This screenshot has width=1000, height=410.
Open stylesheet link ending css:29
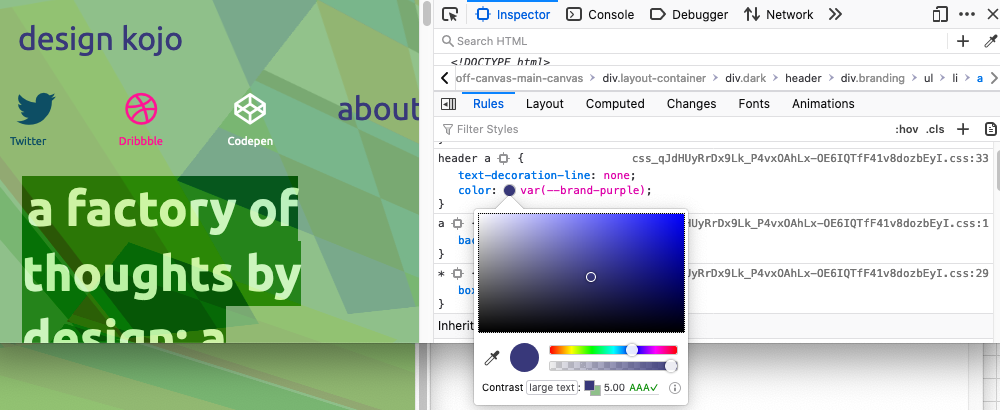click(x=838, y=274)
